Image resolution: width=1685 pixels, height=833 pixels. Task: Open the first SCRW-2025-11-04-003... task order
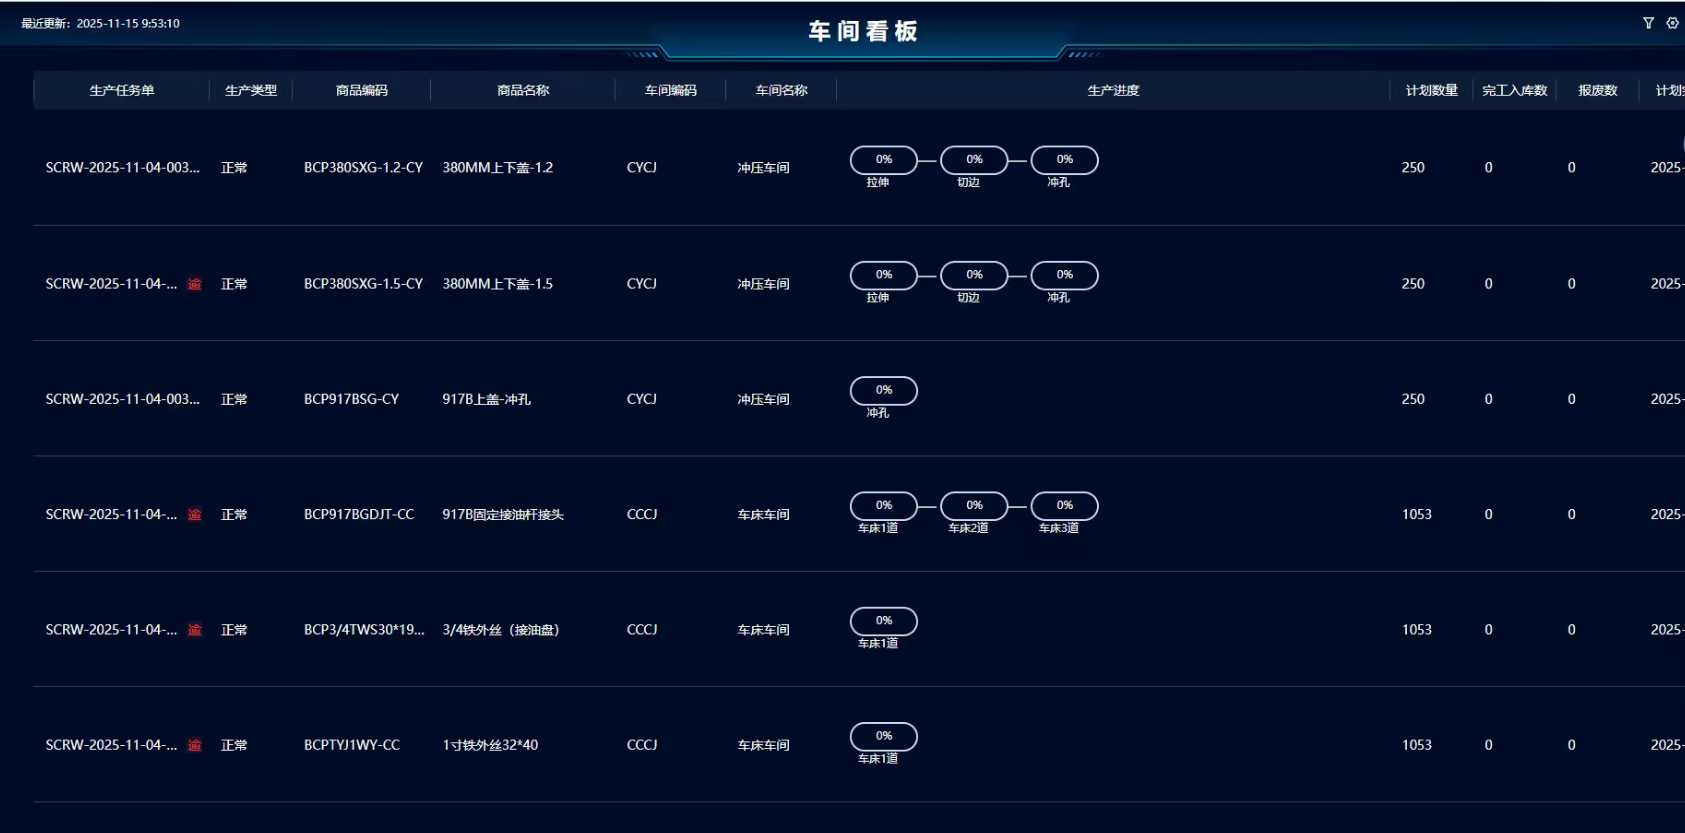click(x=122, y=168)
